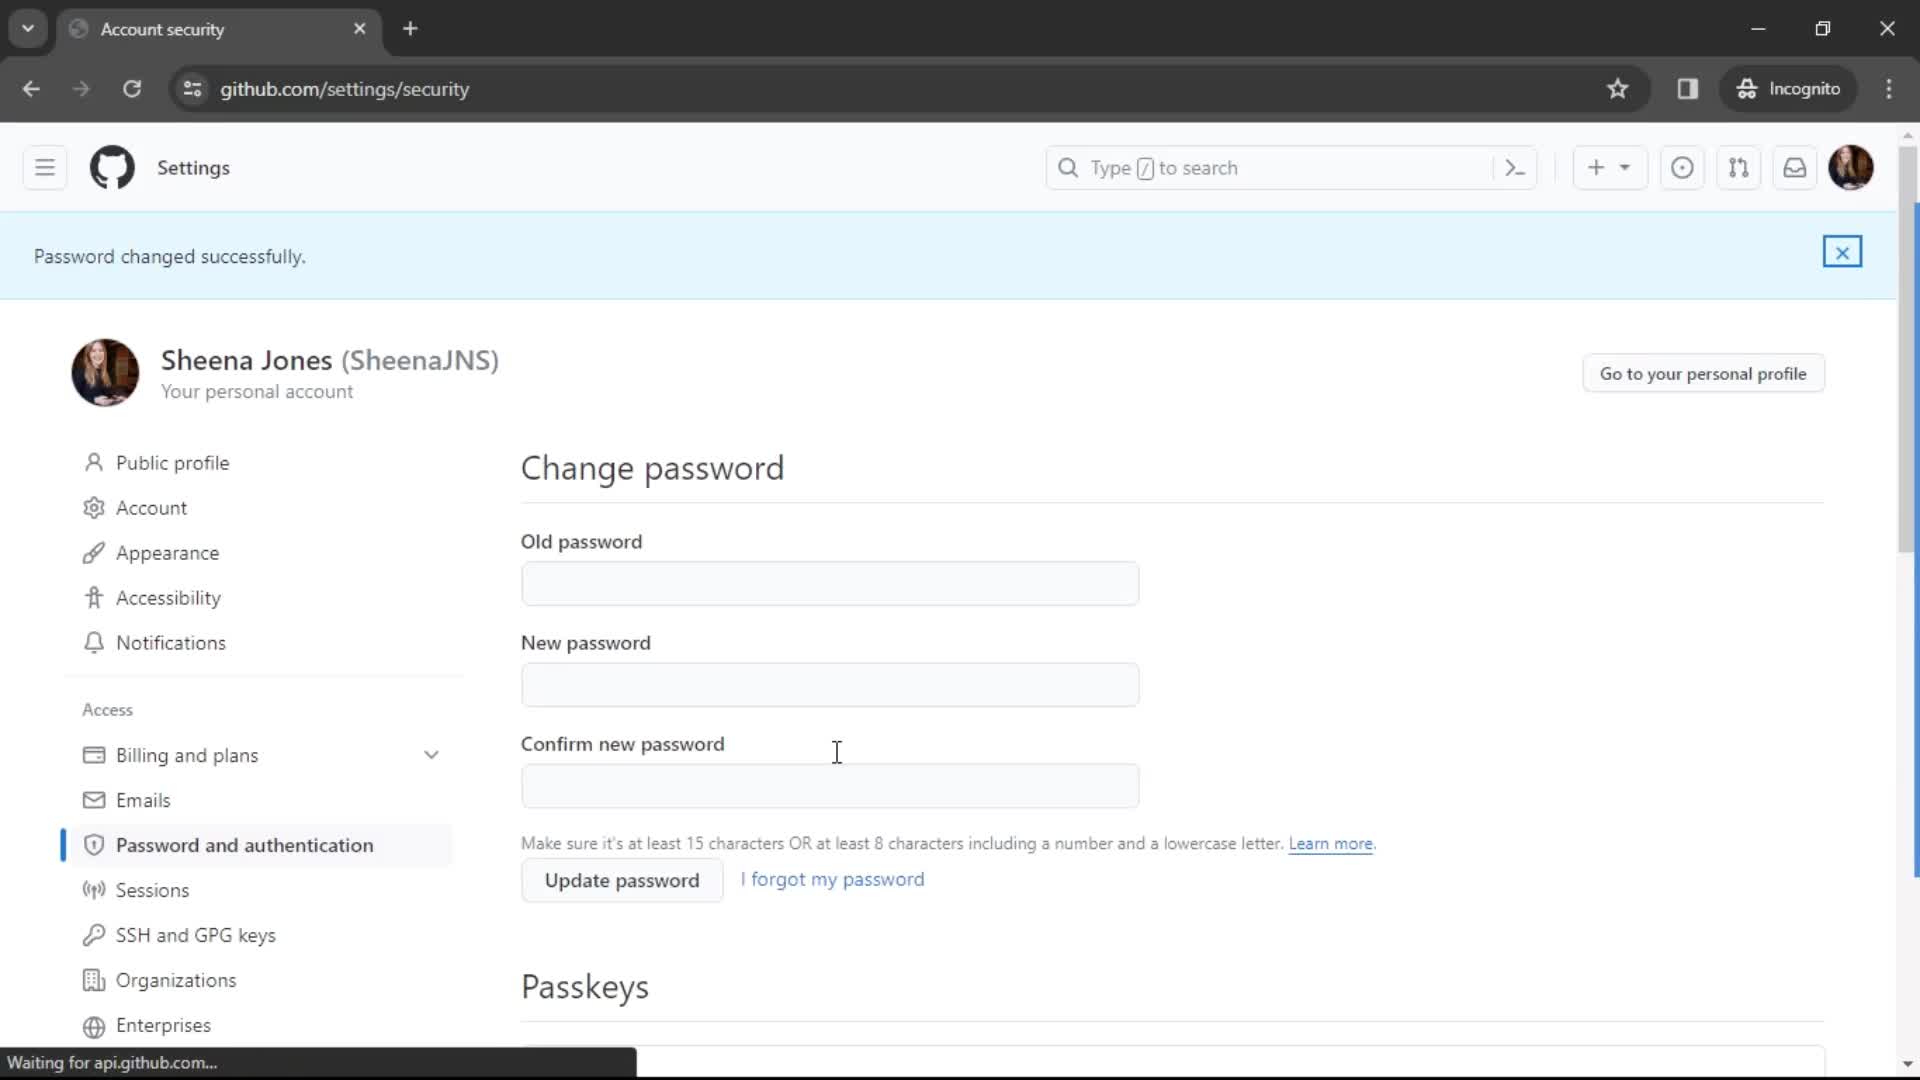Dismiss the password changed banner
This screenshot has width=1920, height=1080.
click(x=1842, y=252)
